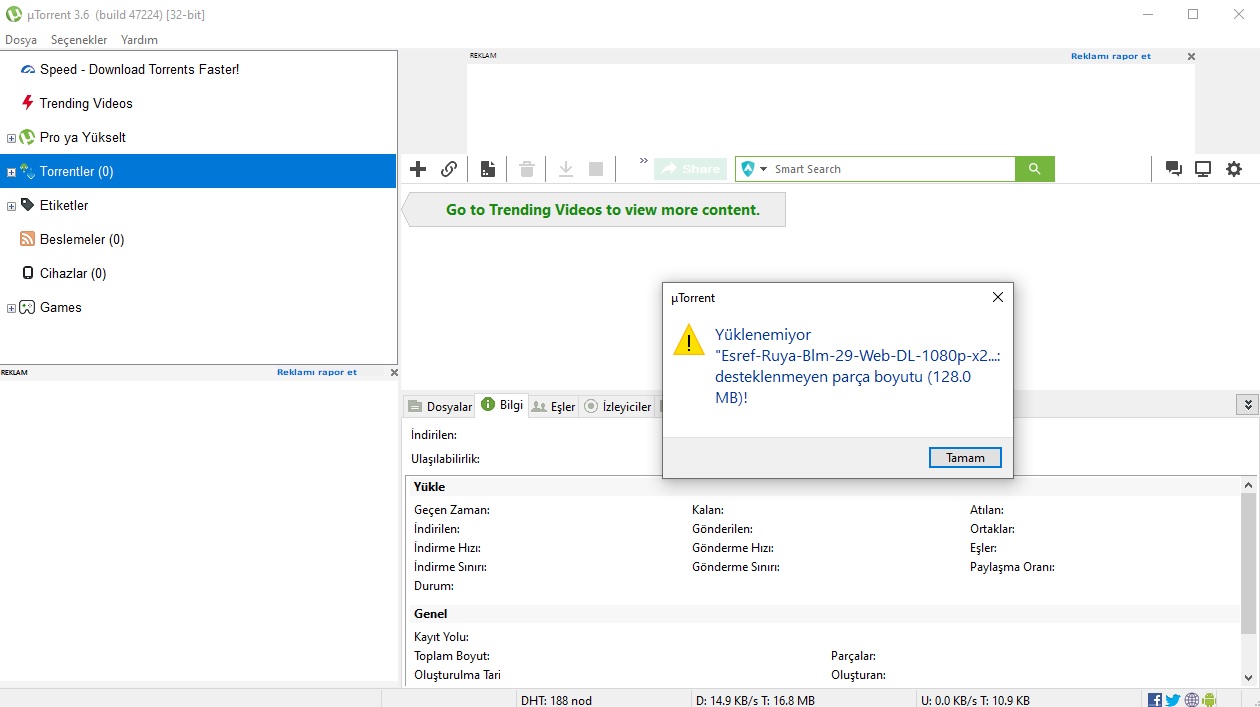This screenshot has height=707, width=1260.
Task: Click Reklamı rapor et in top ad
Action: 1110,56
